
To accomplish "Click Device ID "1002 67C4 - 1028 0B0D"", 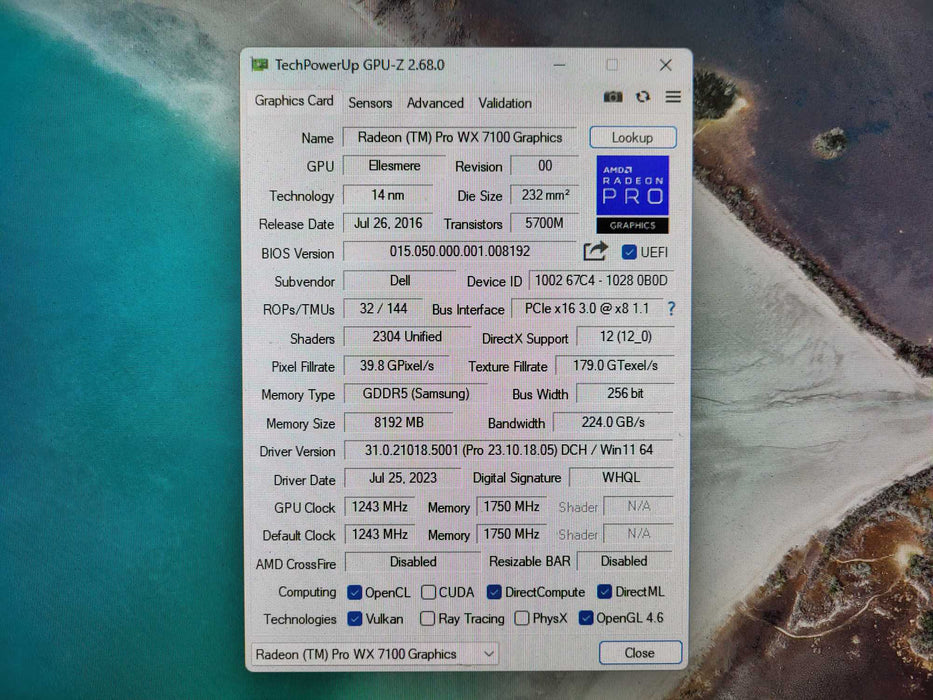I will [601, 280].
